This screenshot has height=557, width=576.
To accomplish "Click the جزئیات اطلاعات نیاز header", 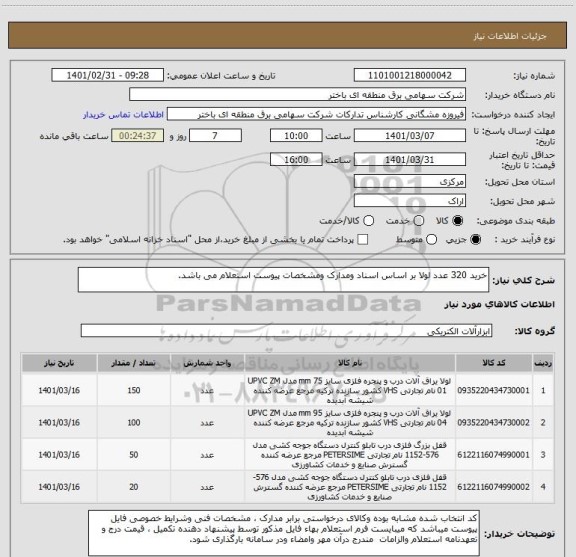I will click(x=510, y=36).
